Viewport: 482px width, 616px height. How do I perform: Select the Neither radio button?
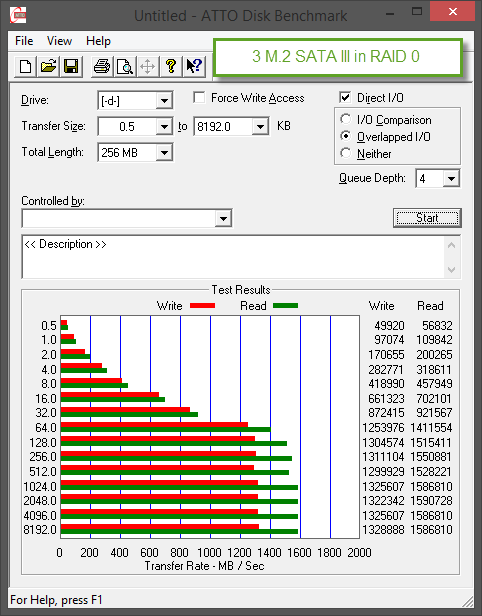346,153
